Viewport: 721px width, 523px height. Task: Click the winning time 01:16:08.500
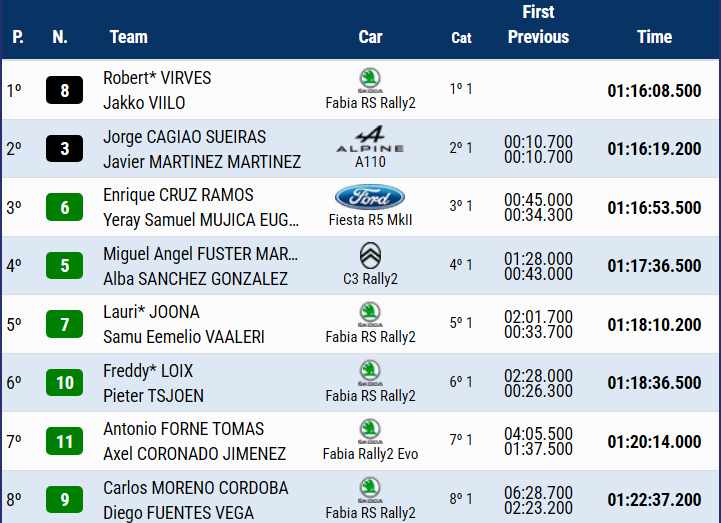point(654,91)
